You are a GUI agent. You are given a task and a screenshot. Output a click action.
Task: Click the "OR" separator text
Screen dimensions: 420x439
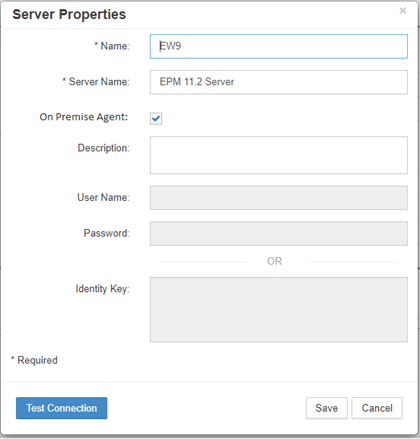(x=275, y=261)
